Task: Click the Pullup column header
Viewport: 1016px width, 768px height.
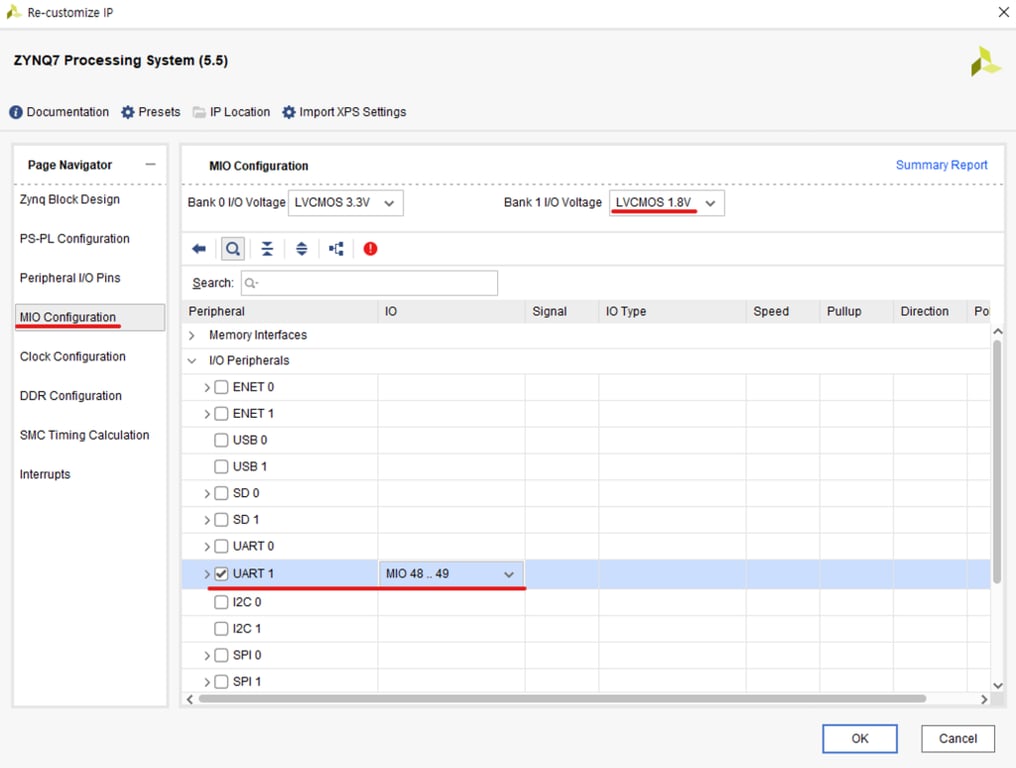Action: click(x=856, y=312)
